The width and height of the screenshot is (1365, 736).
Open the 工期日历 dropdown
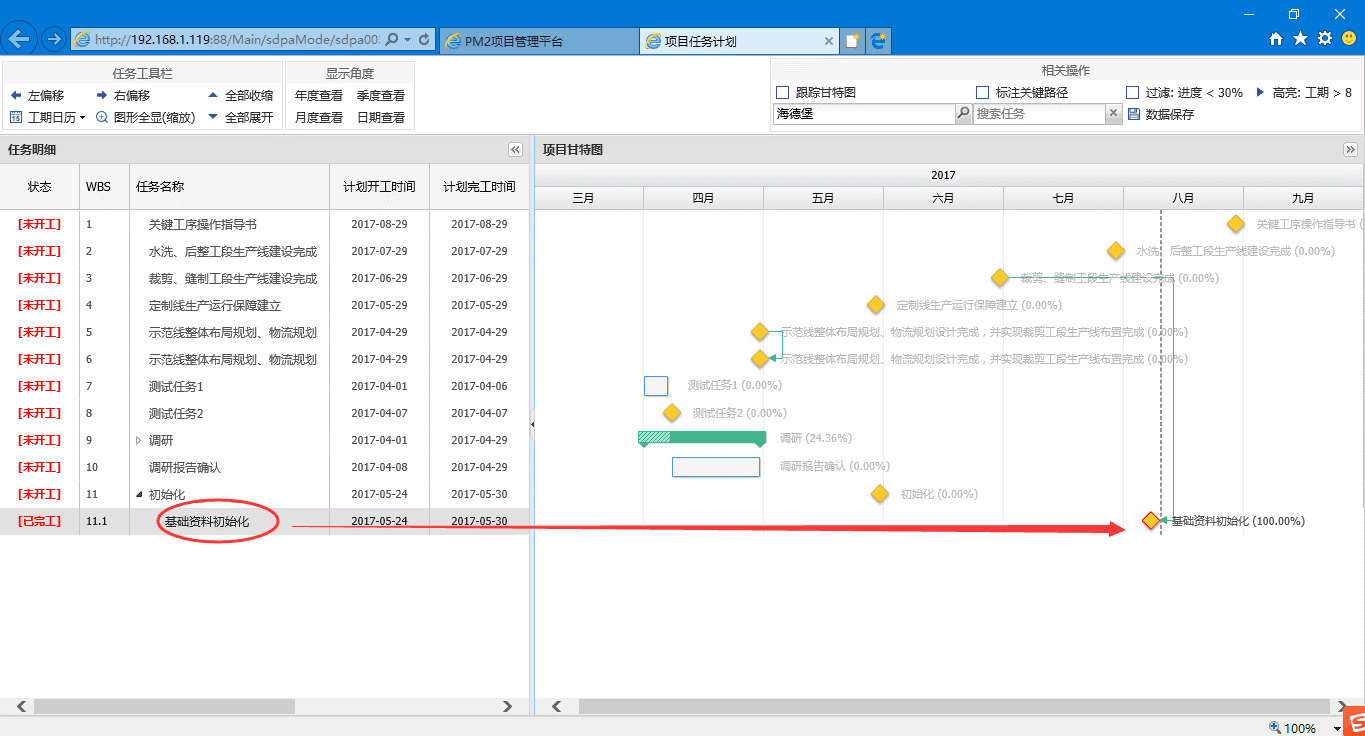coord(48,118)
